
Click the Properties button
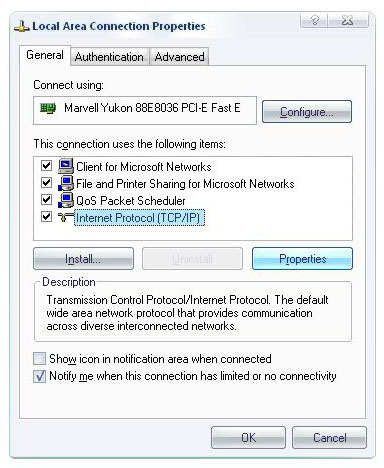click(x=302, y=259)
